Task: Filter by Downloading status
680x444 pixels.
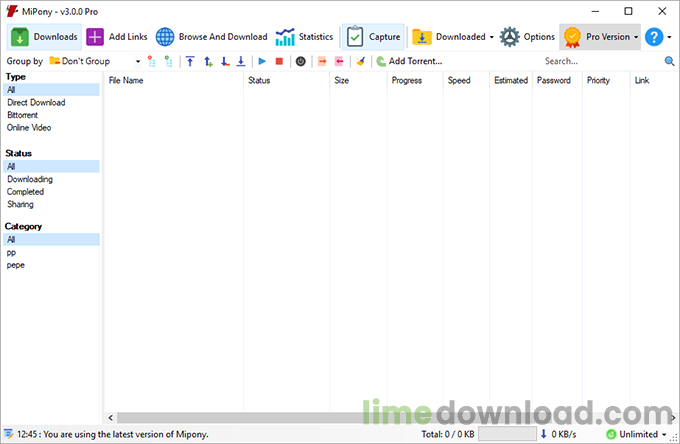Action: pyautogui.click(x=29, y=179)
